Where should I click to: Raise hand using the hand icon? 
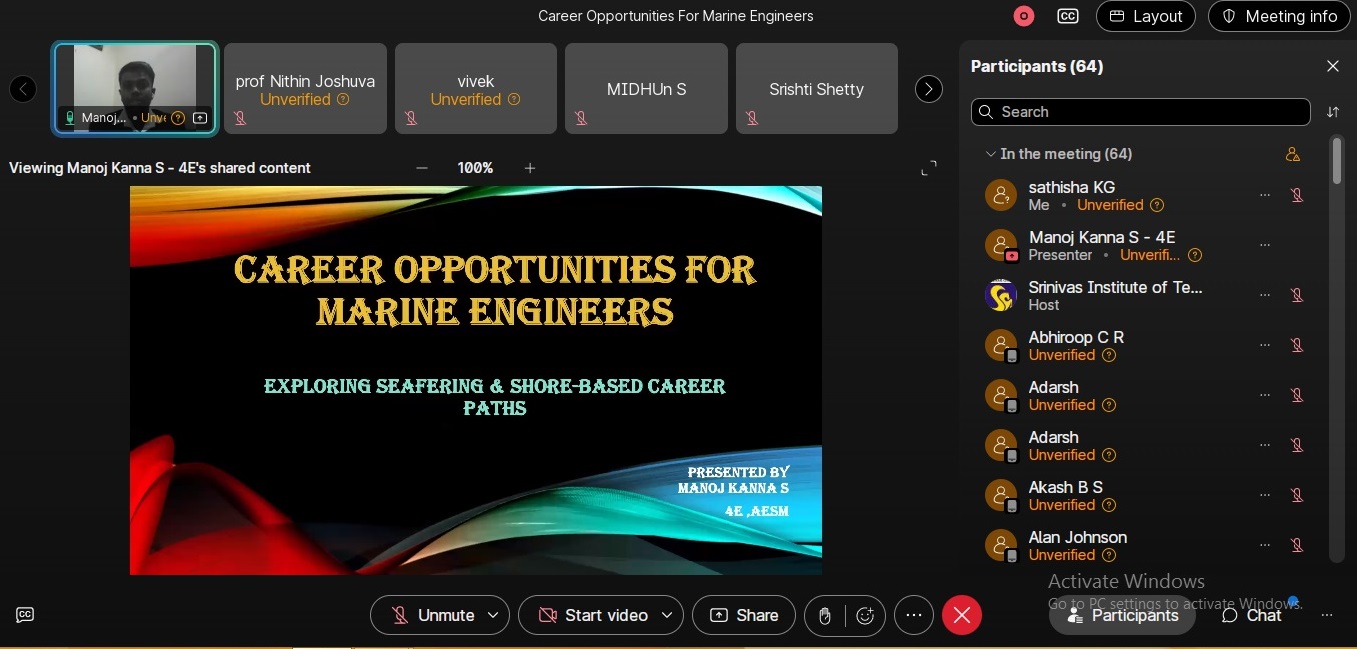coord(825,616)
